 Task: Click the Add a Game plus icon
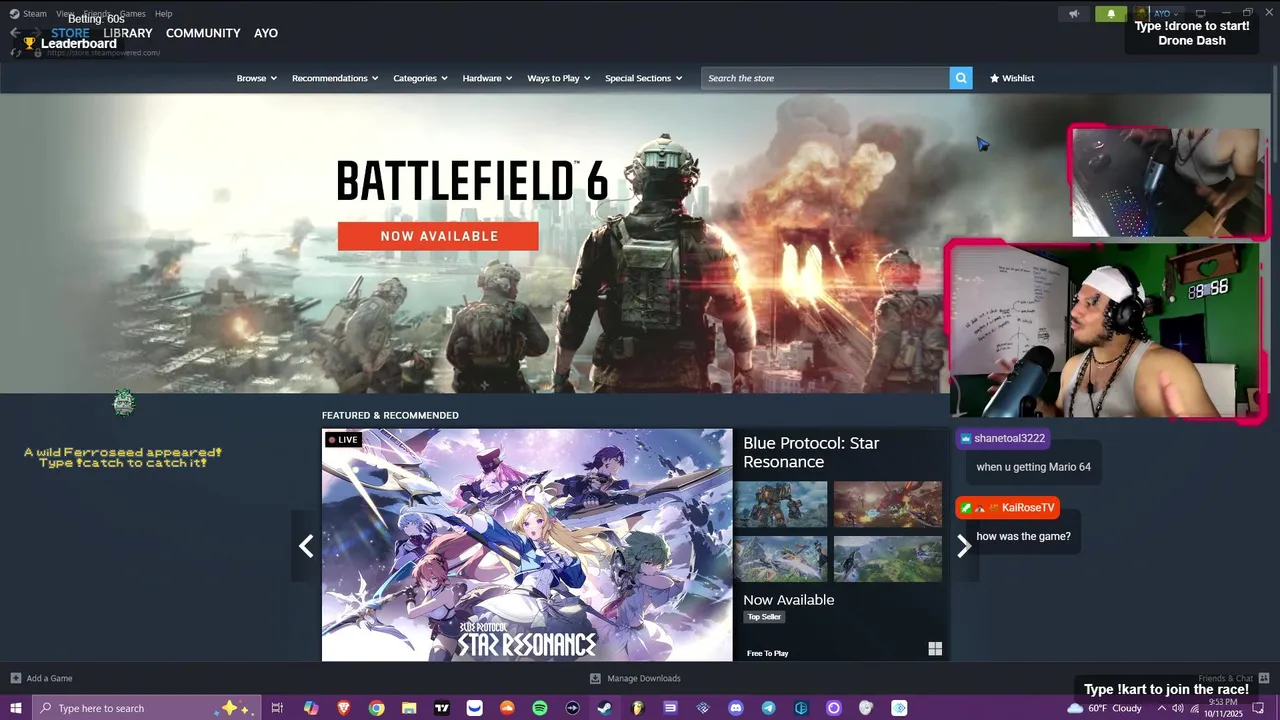[x=15, y=678]
